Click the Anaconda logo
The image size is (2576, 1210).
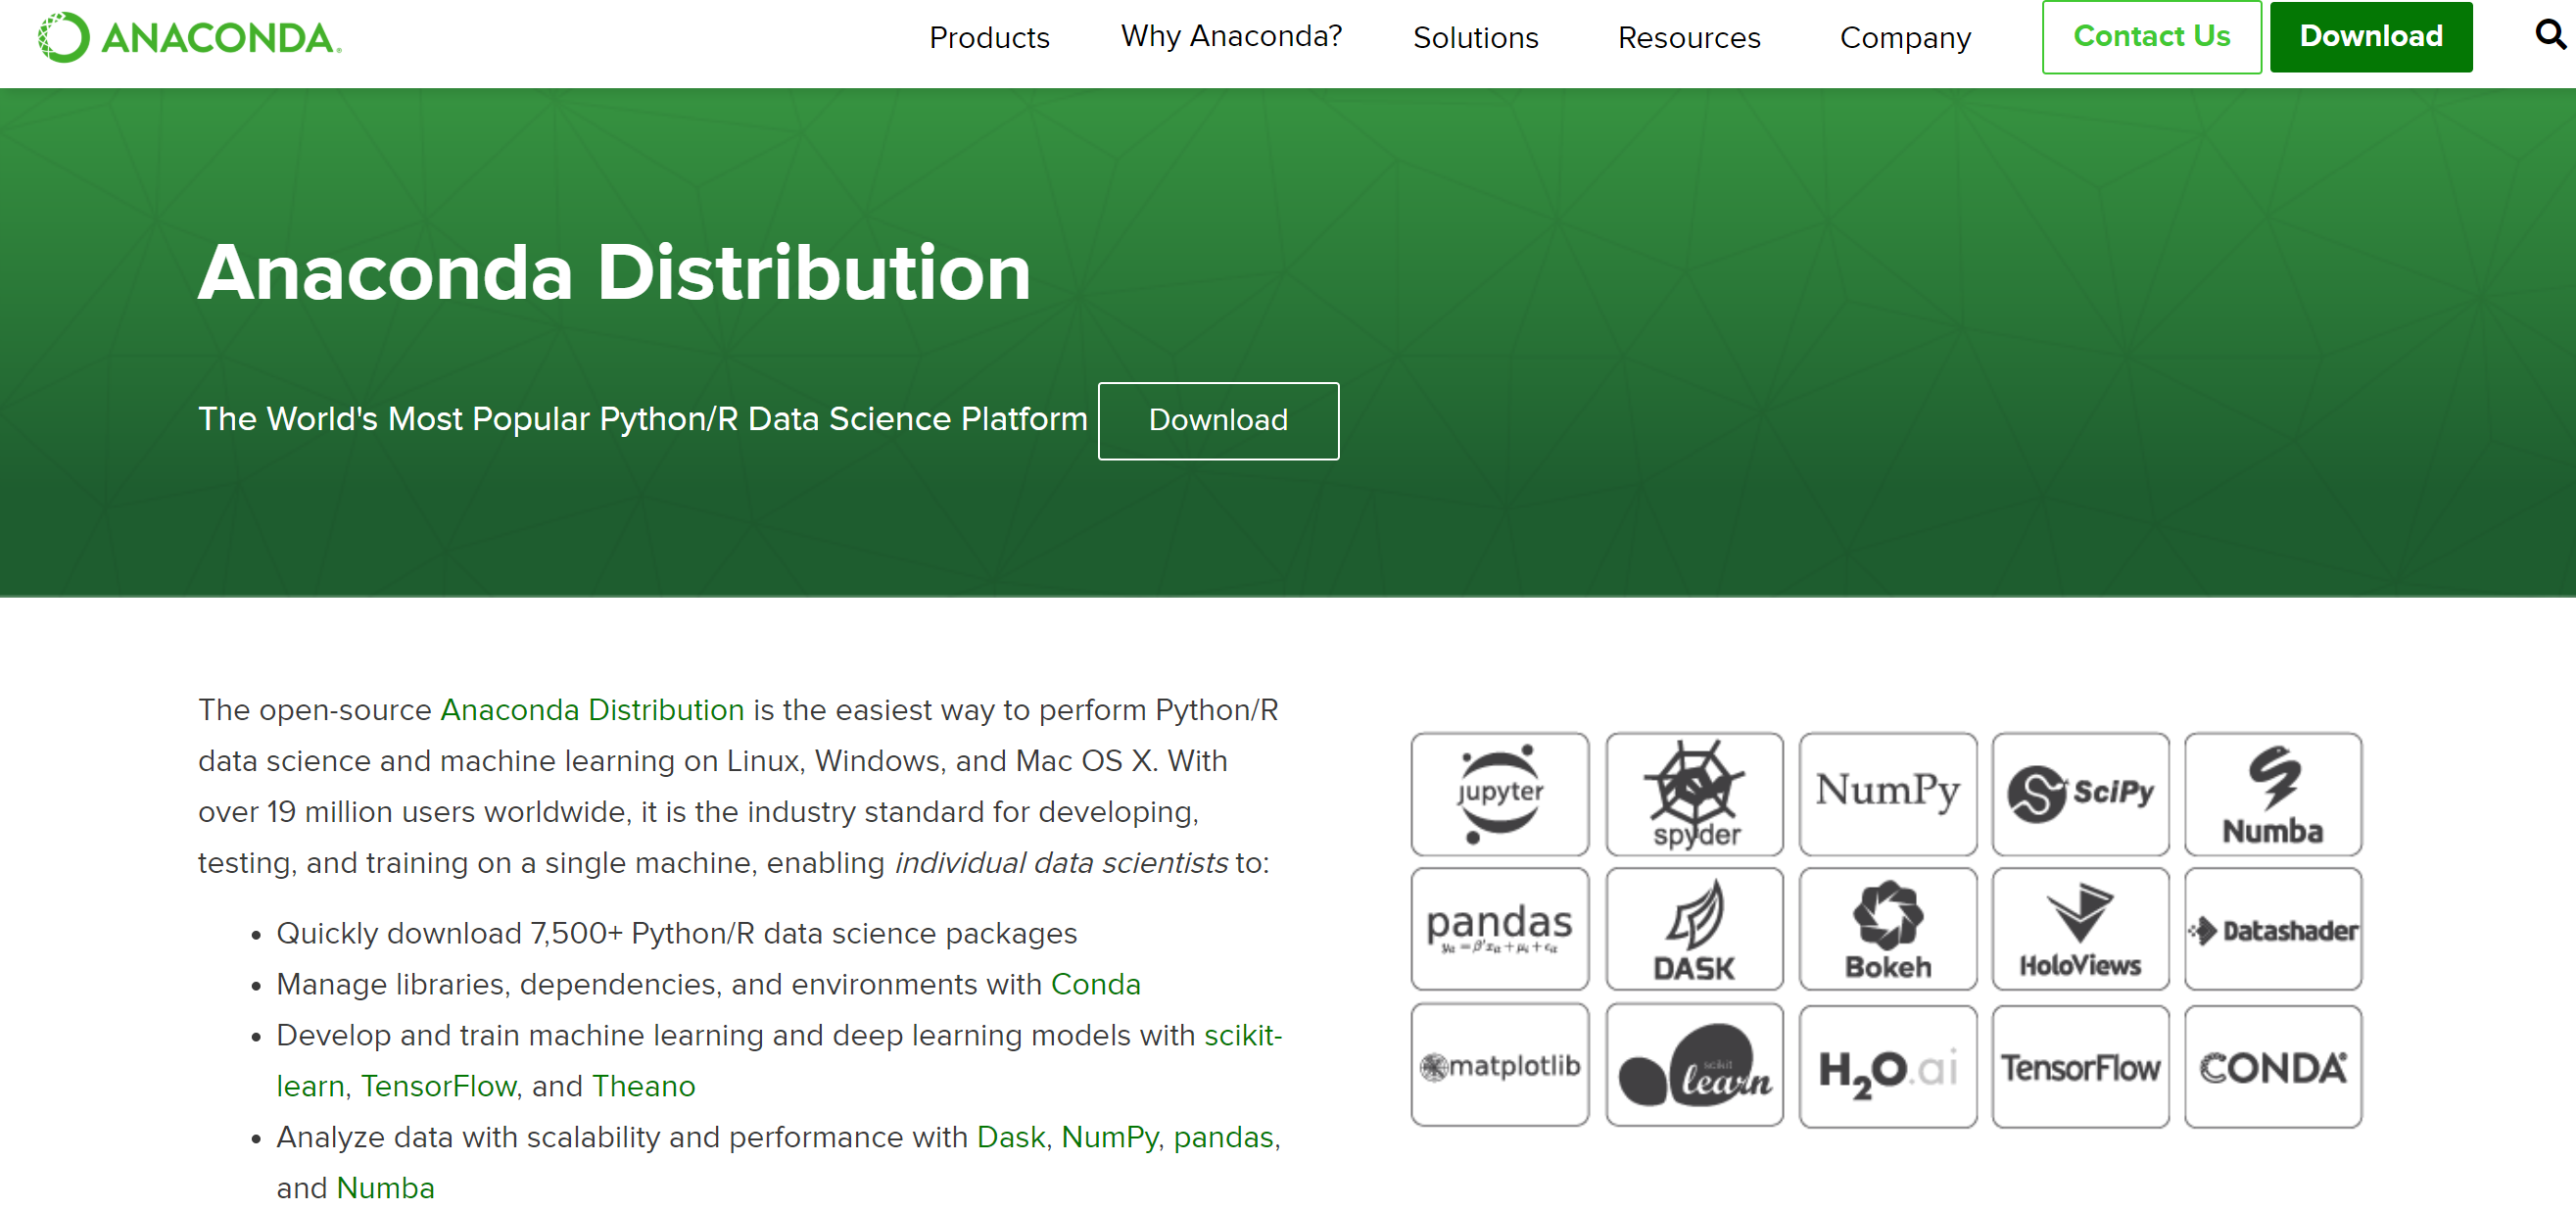[x=190, y=38]
